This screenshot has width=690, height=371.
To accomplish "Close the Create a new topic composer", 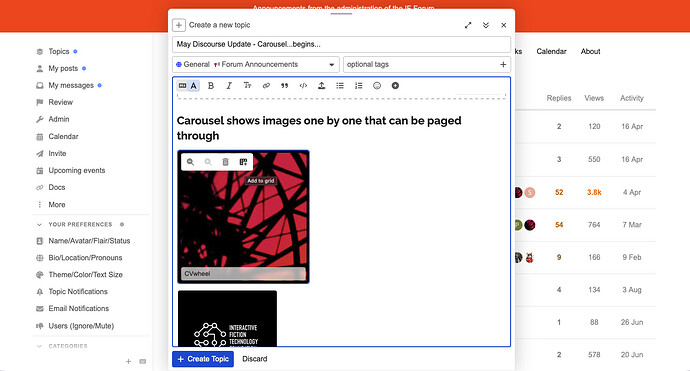I will pos(504,25).
